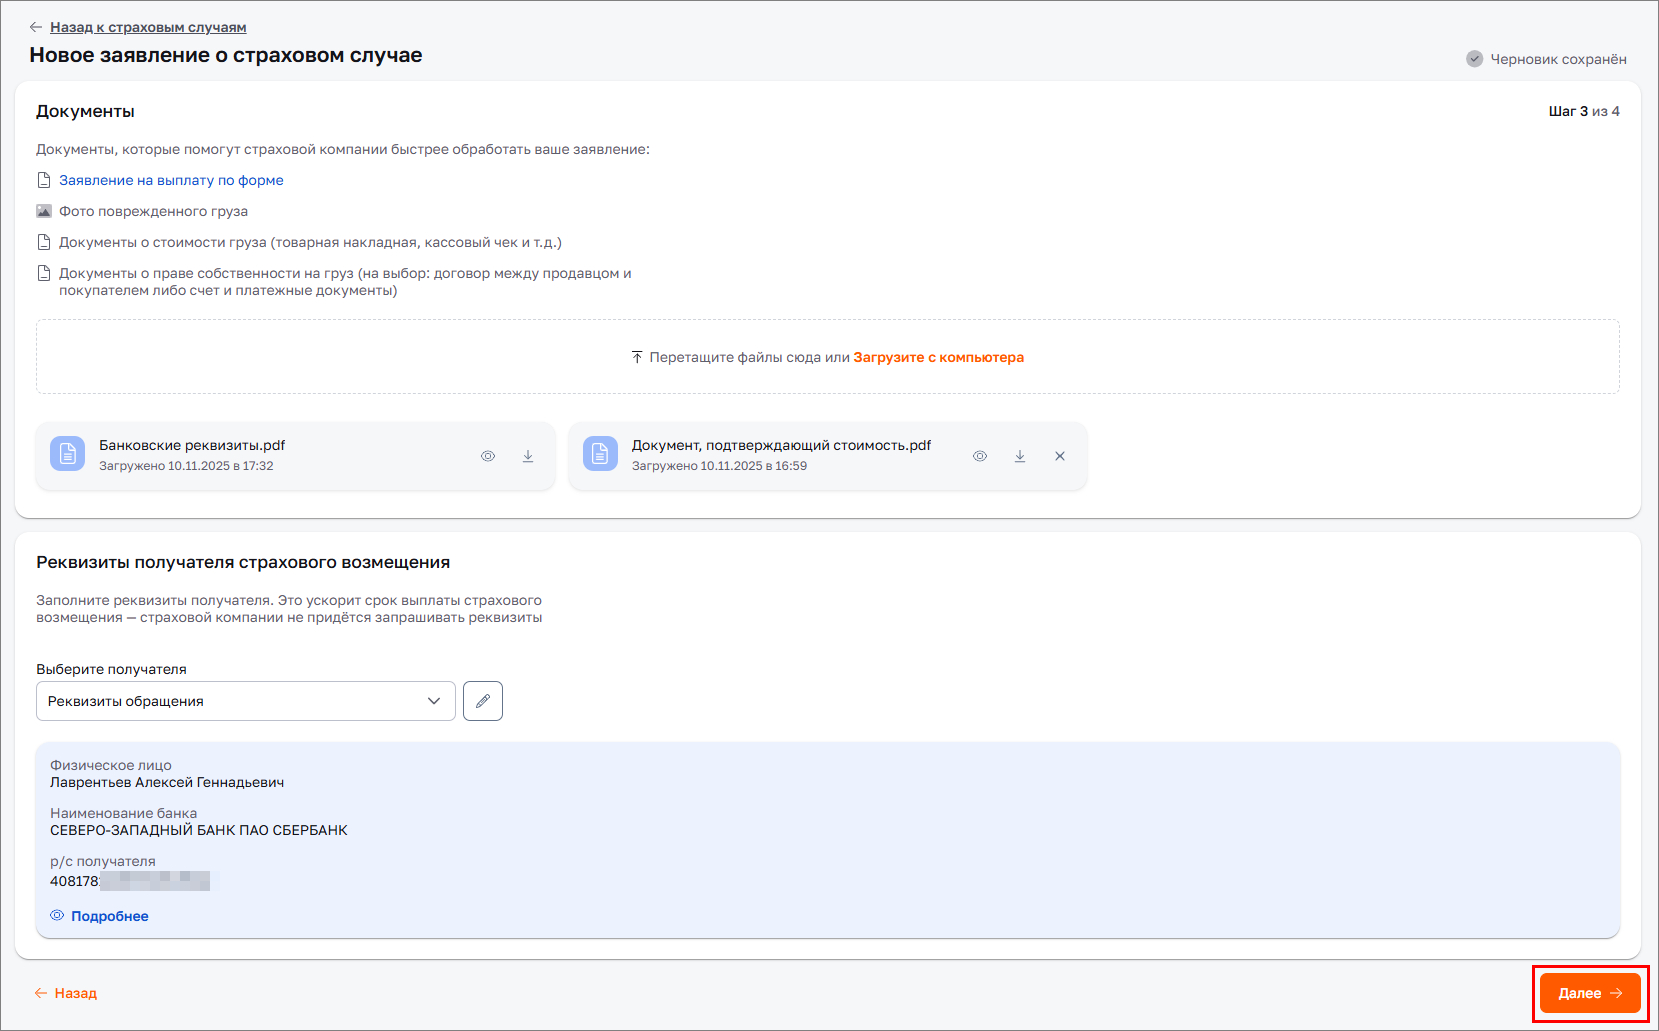Click the upload arrow icon in drop zone
1659x1031 pixels.
click(637, 357)
